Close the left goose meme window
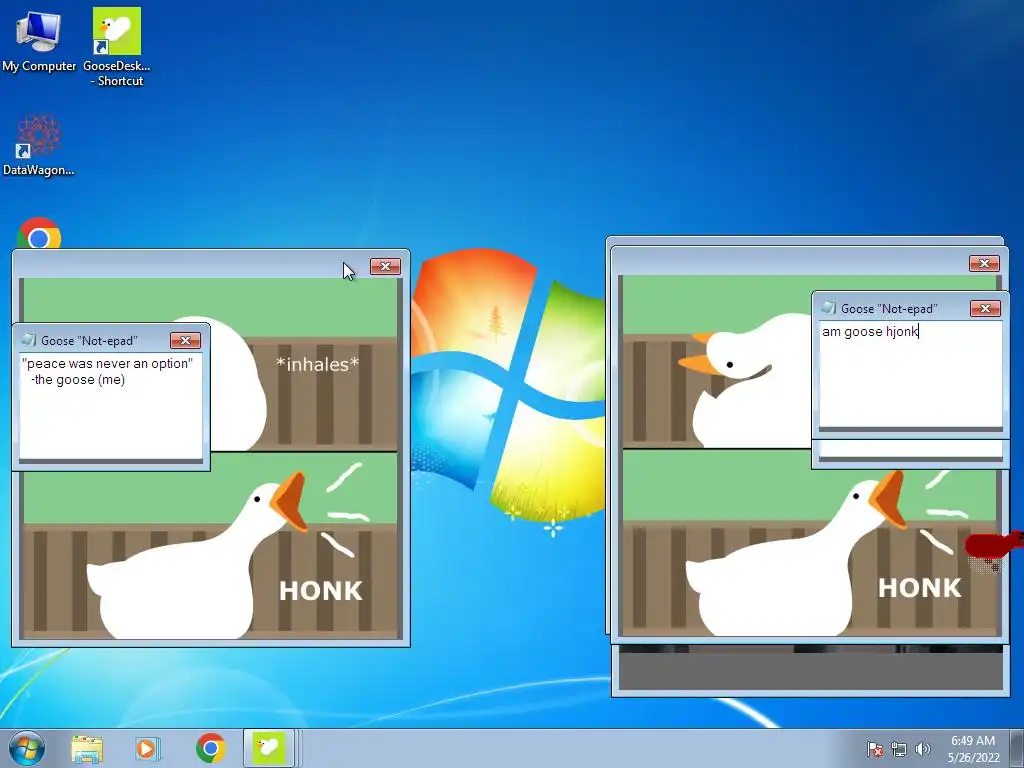The height and width of the screenshot is (768, 1024). [x=385, y=266]
